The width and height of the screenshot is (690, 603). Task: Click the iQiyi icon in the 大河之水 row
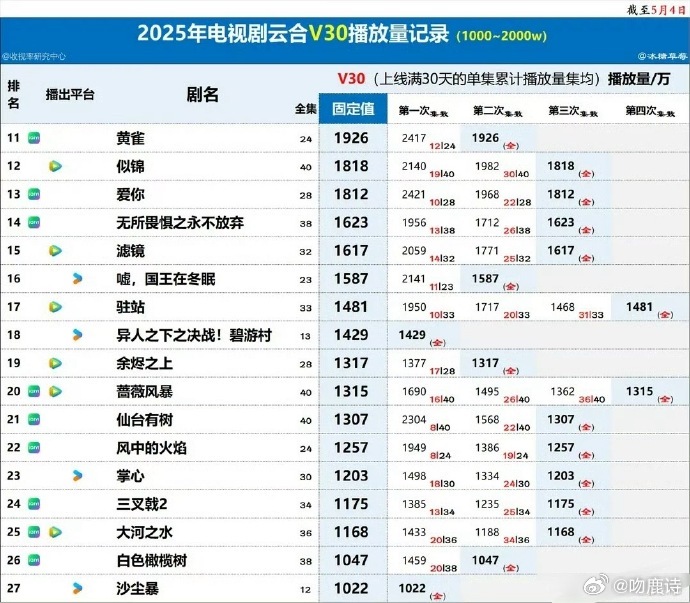34,532
